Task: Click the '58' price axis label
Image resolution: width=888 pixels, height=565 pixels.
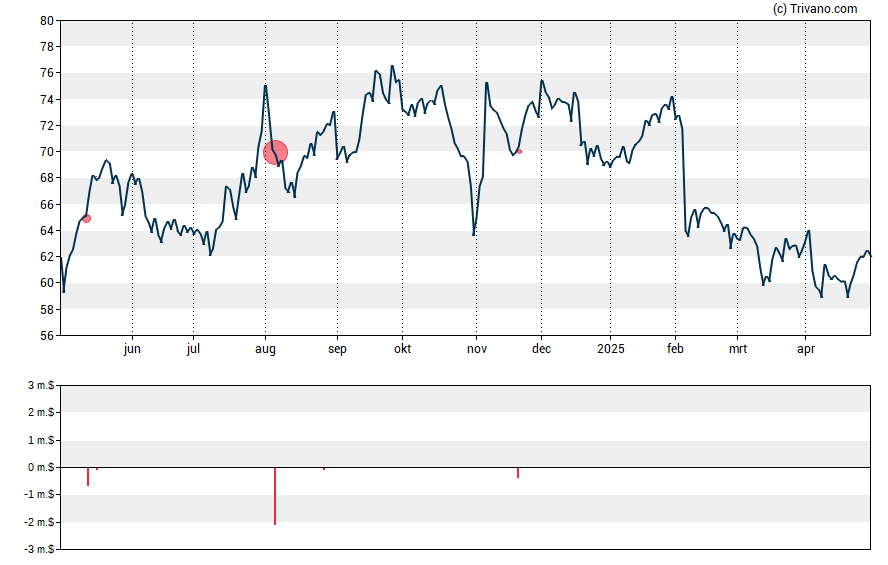Action: 47,309
